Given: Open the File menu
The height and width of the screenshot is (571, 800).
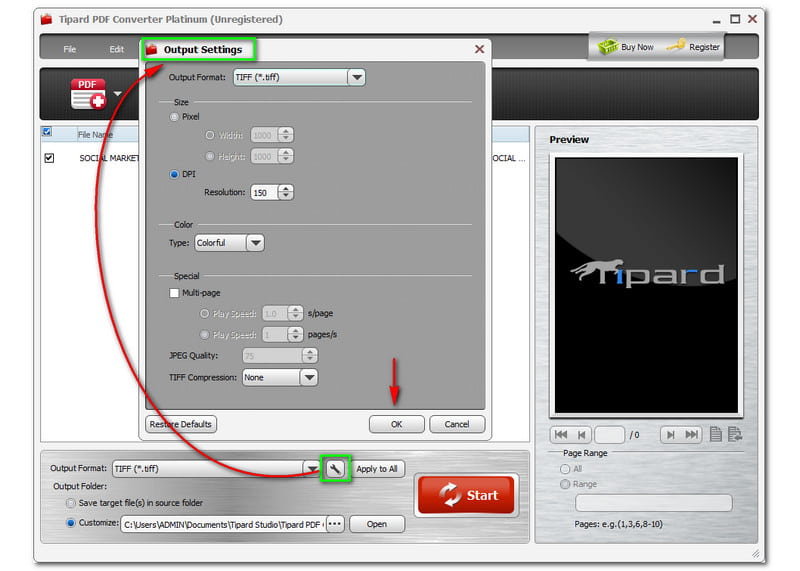Looking at the screenshot, I should pos(70,49).
